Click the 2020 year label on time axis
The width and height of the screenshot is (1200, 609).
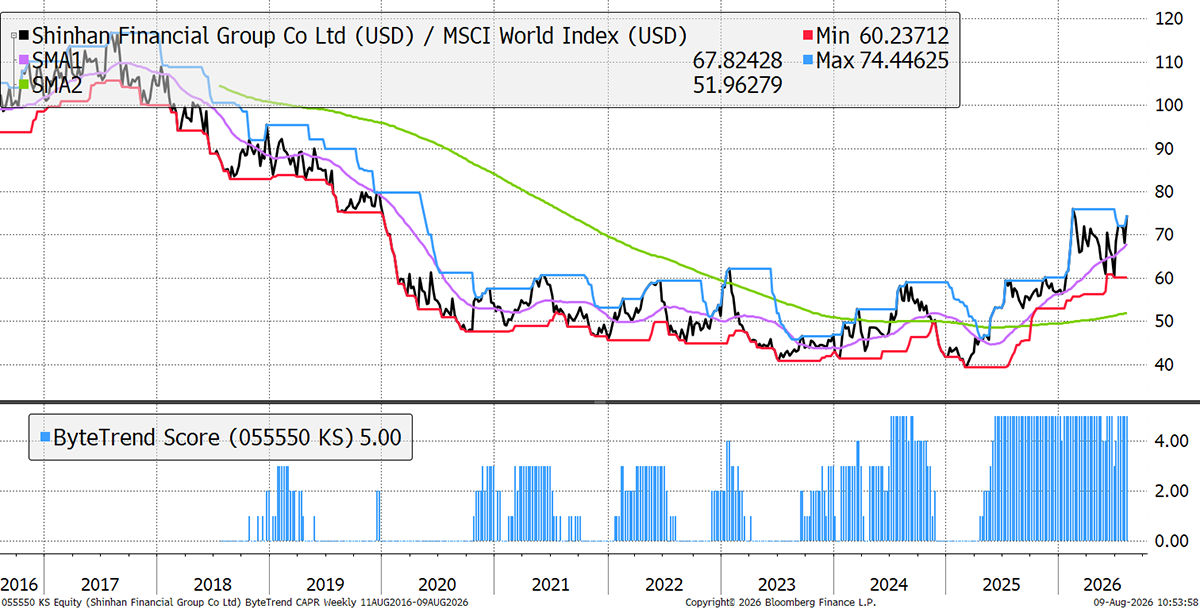pyautogui.click(x=438, y=583)
